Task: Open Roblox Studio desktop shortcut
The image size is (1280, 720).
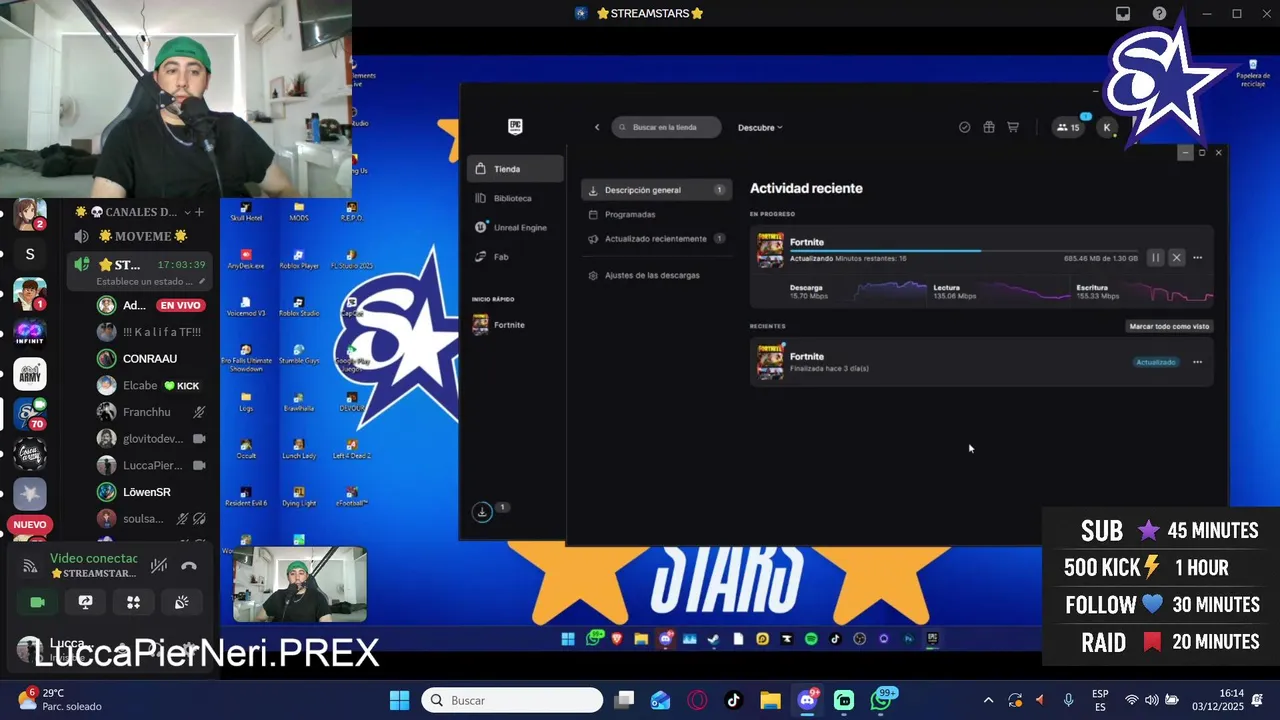Action: coord(298,307)
